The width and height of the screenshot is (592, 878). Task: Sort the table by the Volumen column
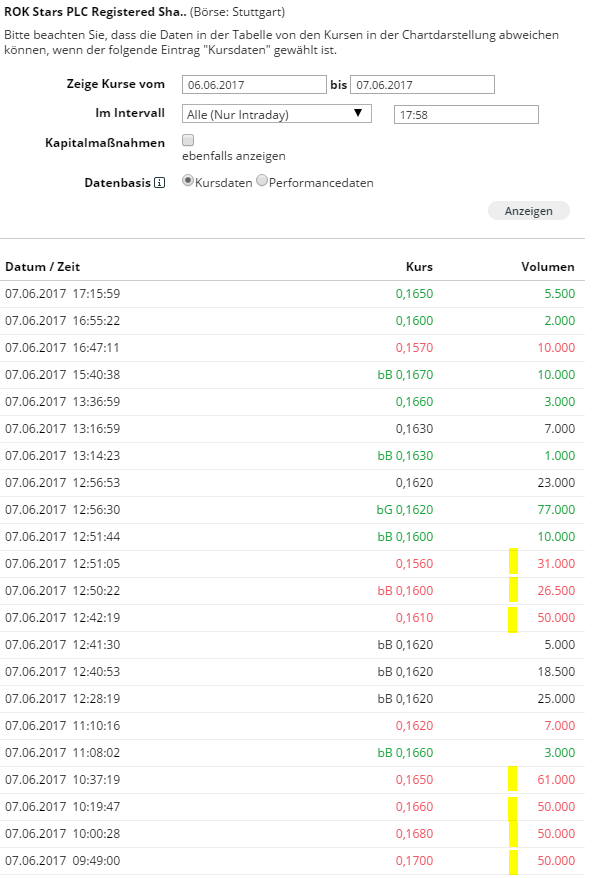click(547, 267)
